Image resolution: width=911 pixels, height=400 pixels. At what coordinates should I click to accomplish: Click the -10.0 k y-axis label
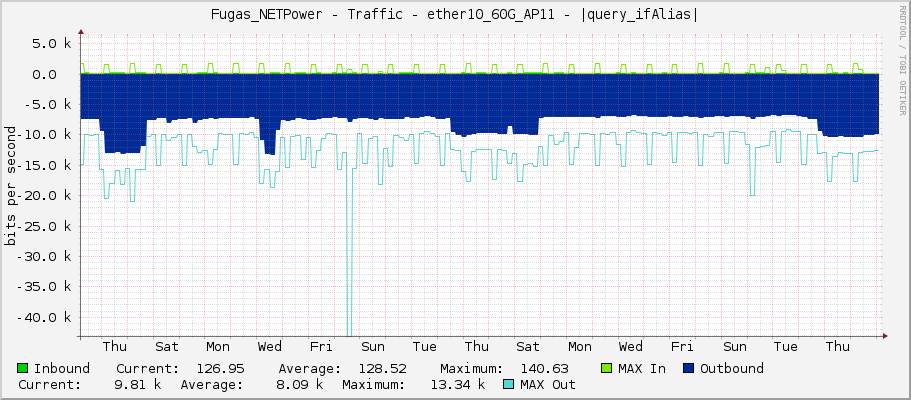(42, 135)
